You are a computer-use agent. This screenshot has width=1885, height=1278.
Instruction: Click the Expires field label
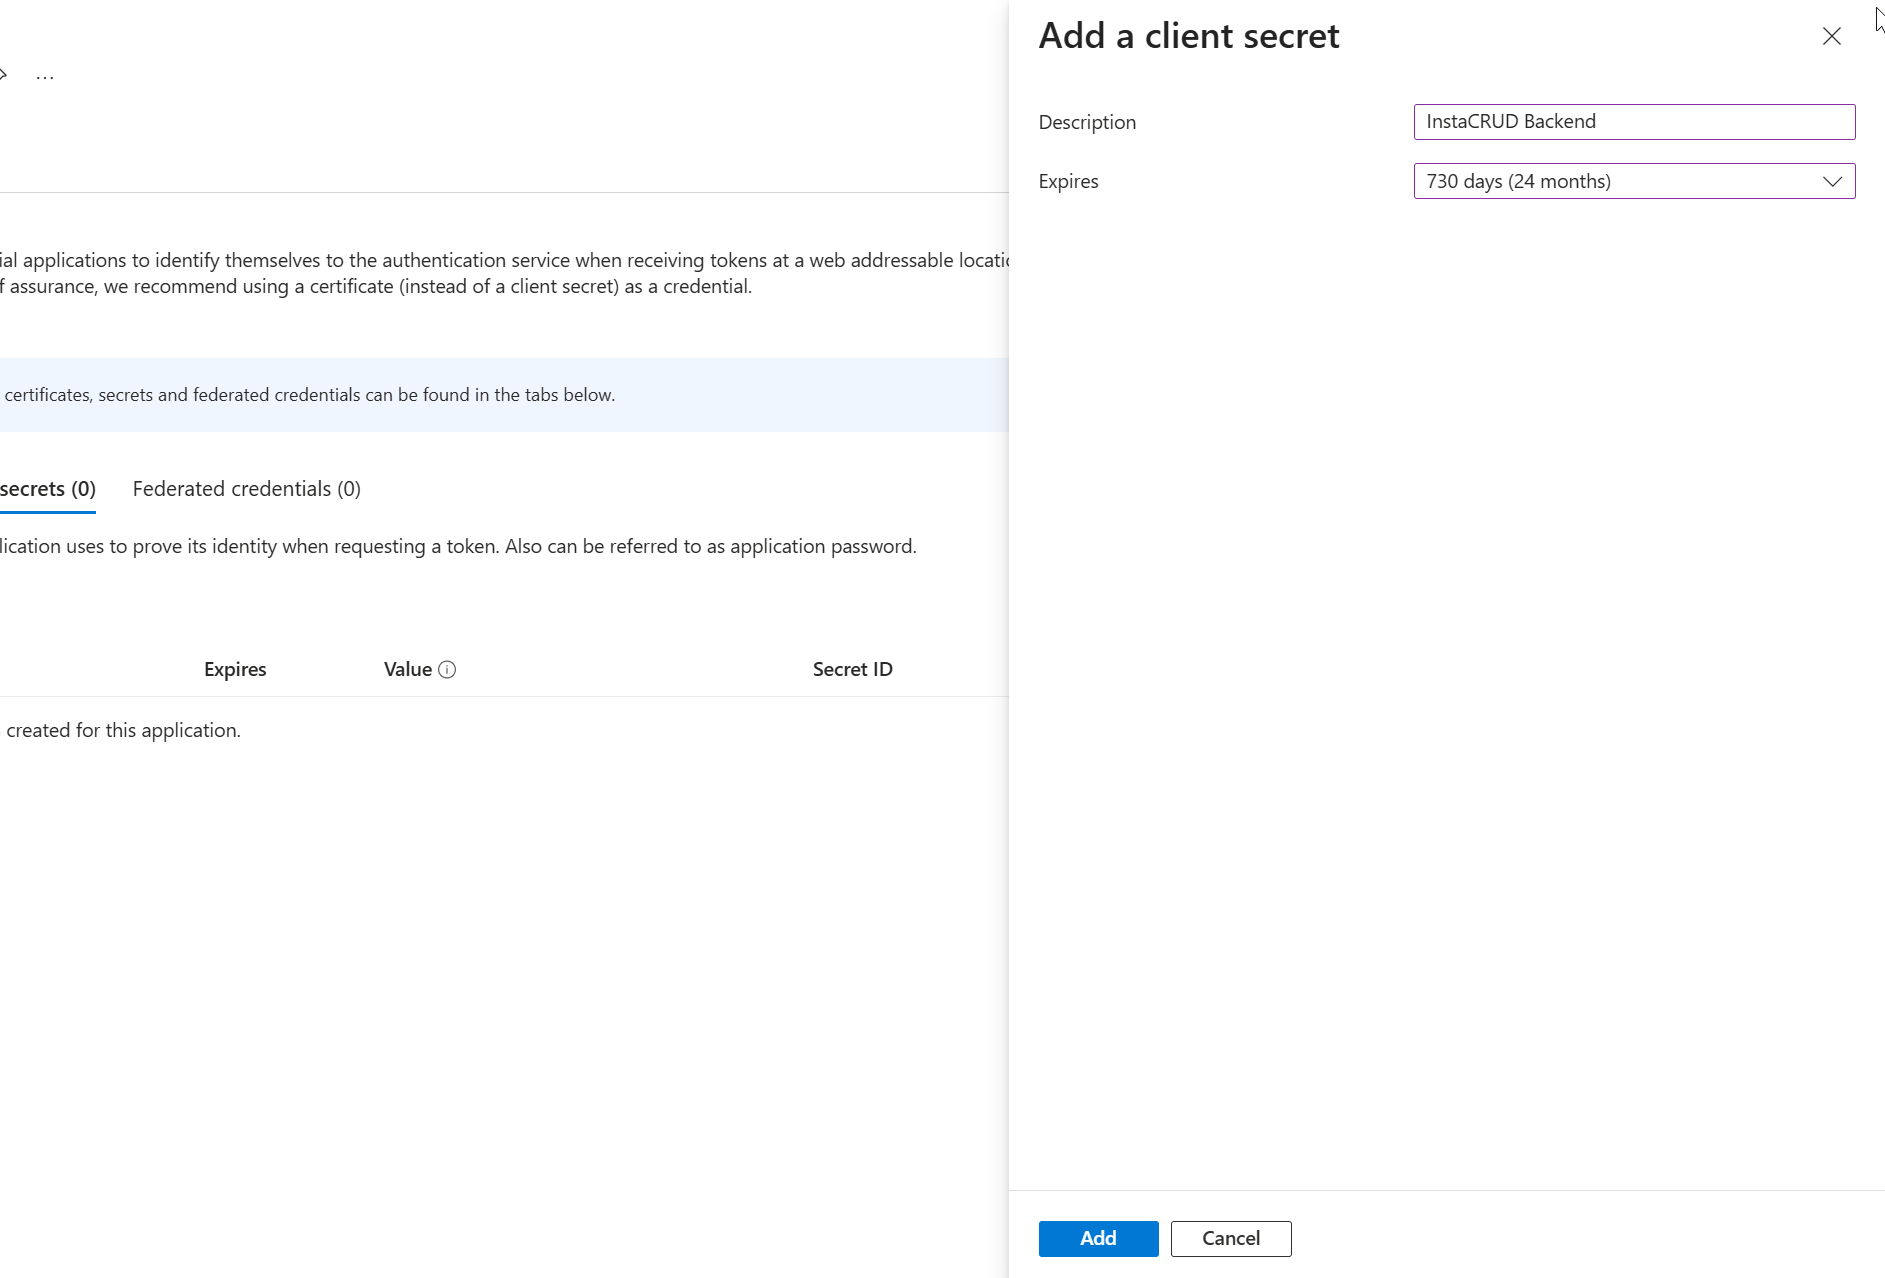click(x=1068, y=181)
